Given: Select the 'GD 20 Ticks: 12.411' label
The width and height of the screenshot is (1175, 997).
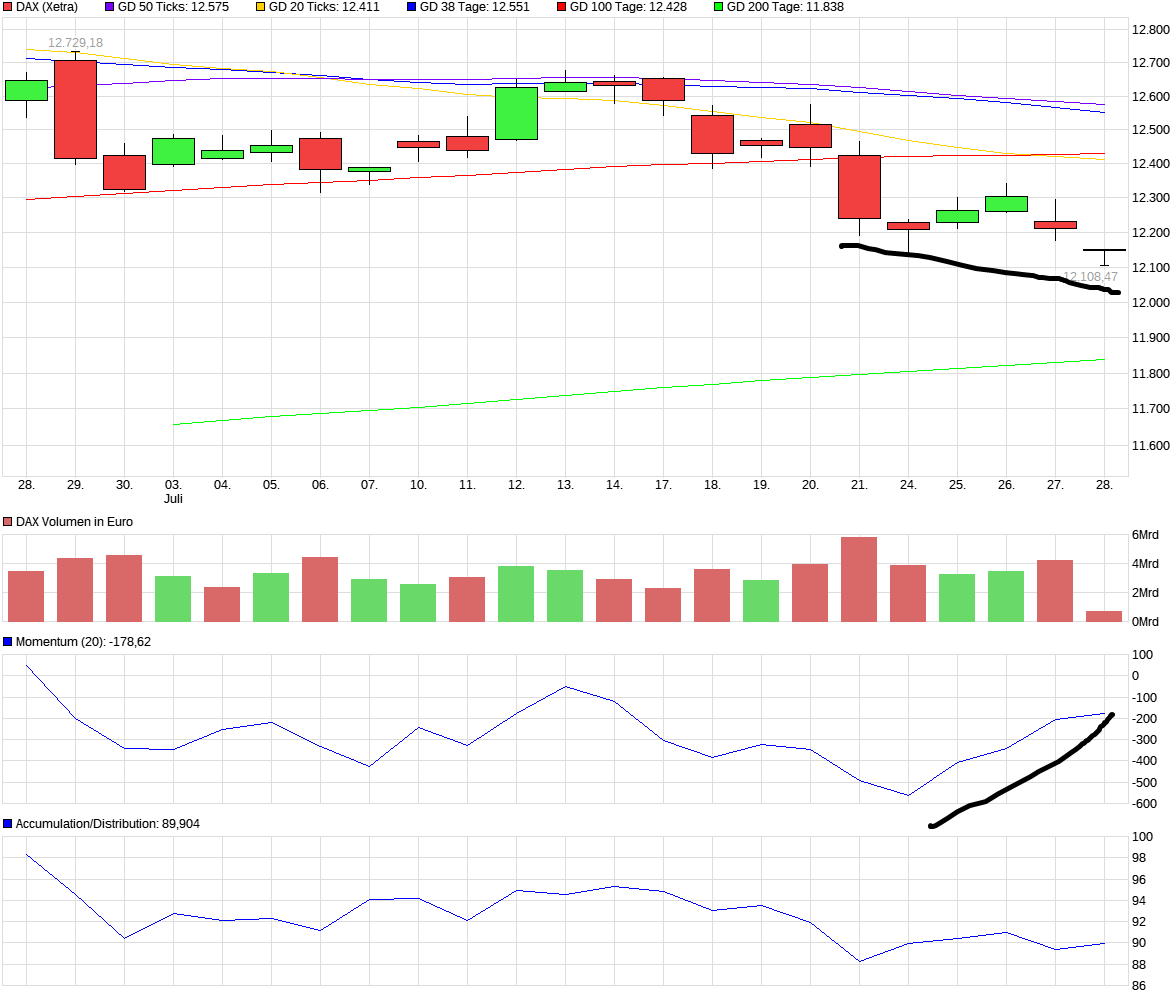Looking at the screenshot, I should pos(324,7).
